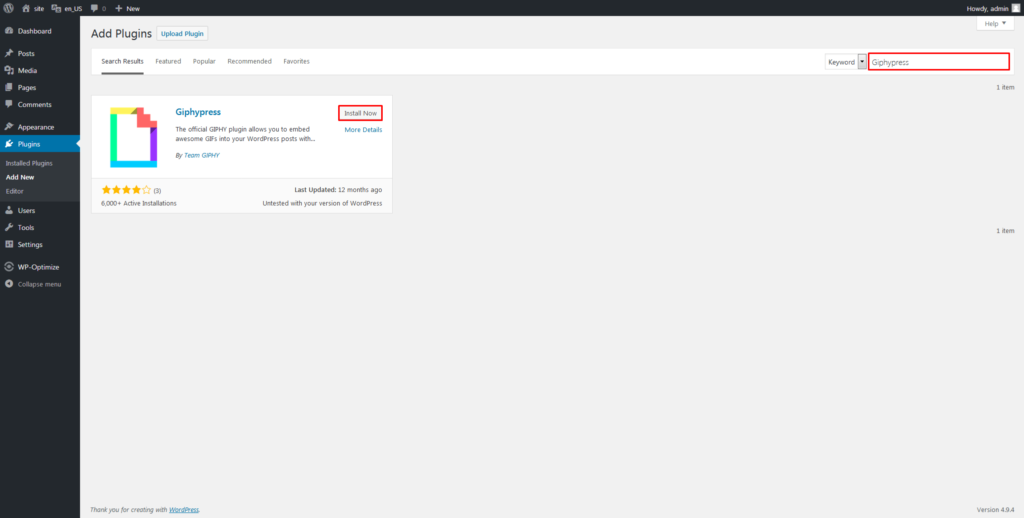The width and height of the screenshot is (1024, 518).
Task: Open the Keyword search type dropdown
Action: click(846, 62)
